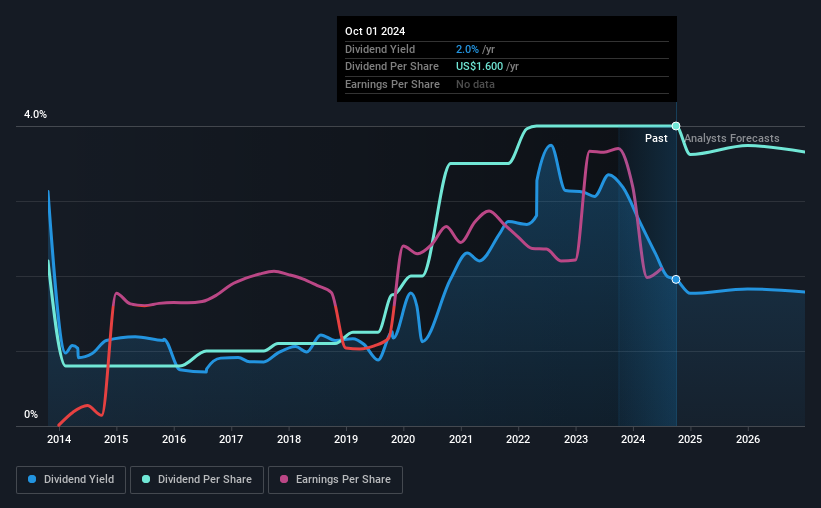Click the 'No data' earnings value
Screen dimensions: 821x508
pyautogui.click(x=475, y=84)
